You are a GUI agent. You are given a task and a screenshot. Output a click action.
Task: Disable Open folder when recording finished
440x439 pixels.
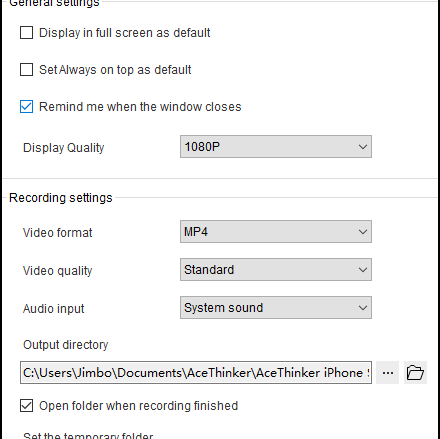pyautogui.click(x=27, y=406)
